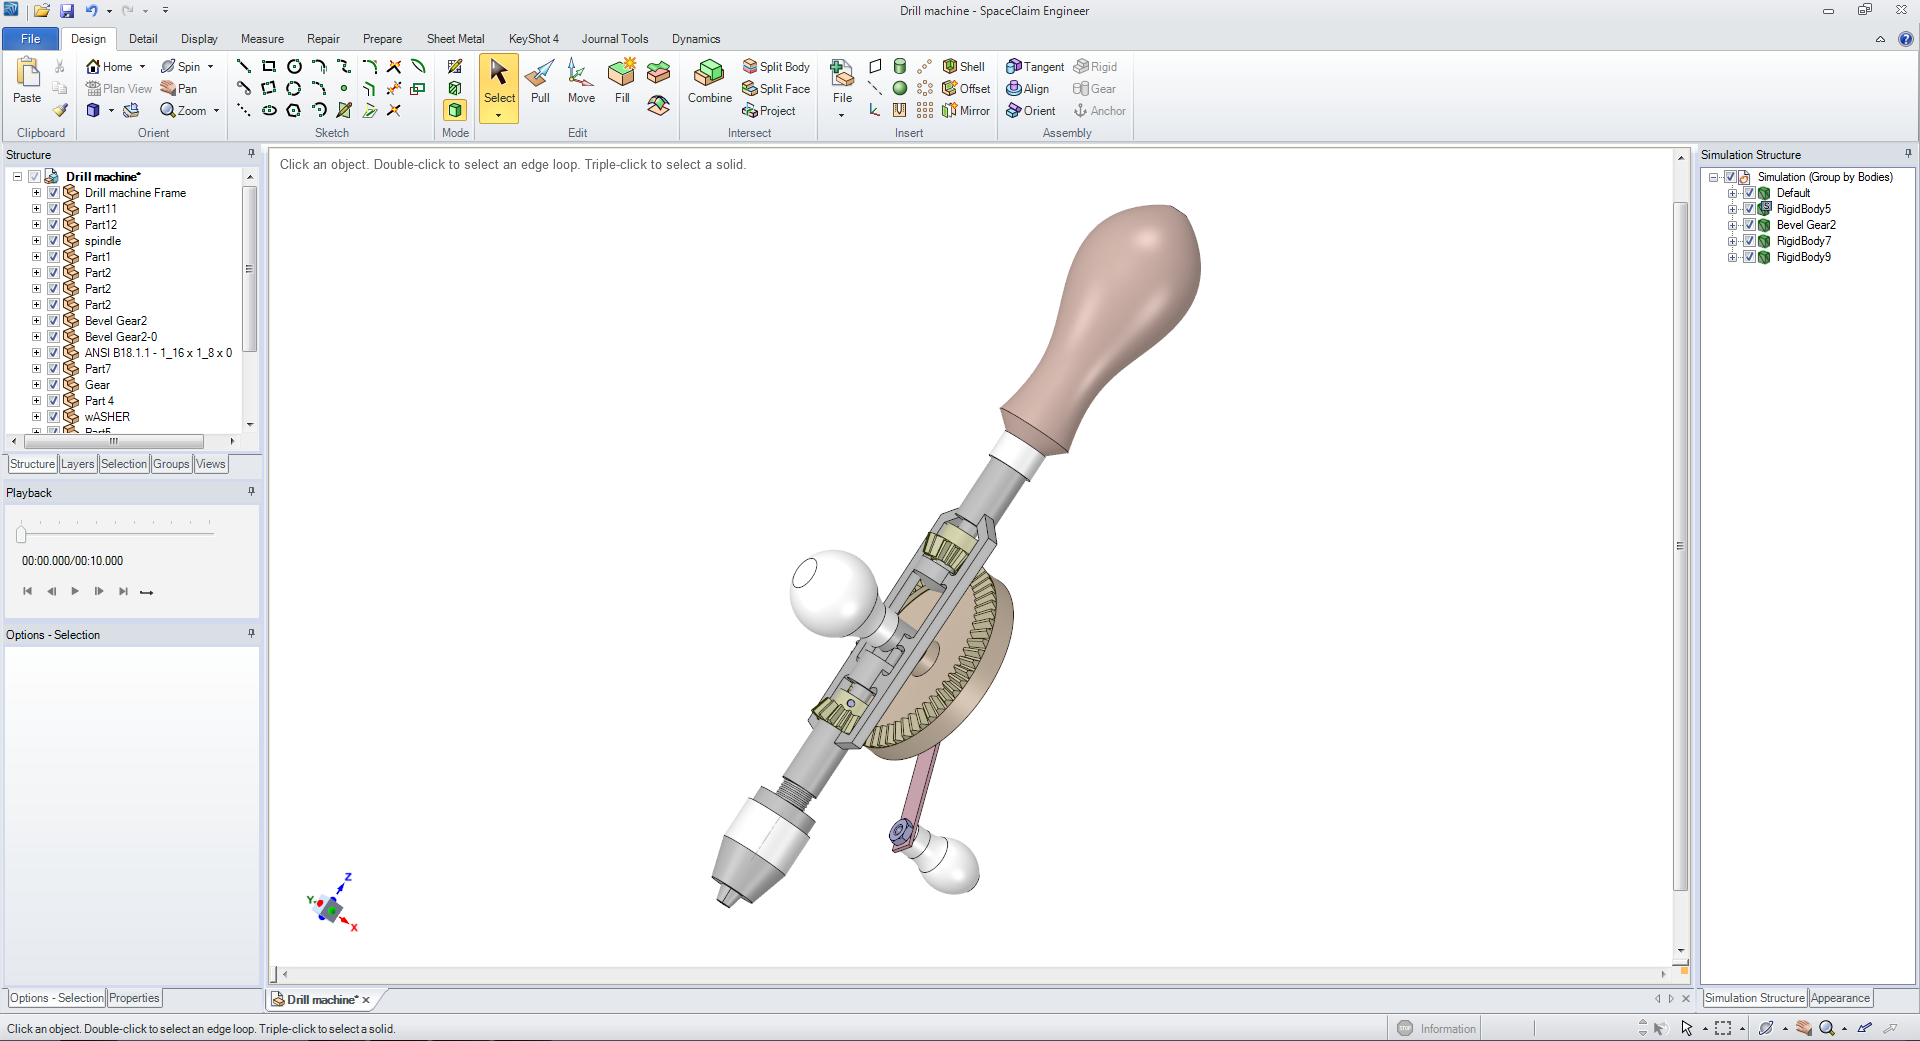The width and height of the screenshot is (1920, 1041).
Task: Hide the spindle part
Action: pyautogui.click(x=53, y=240)
